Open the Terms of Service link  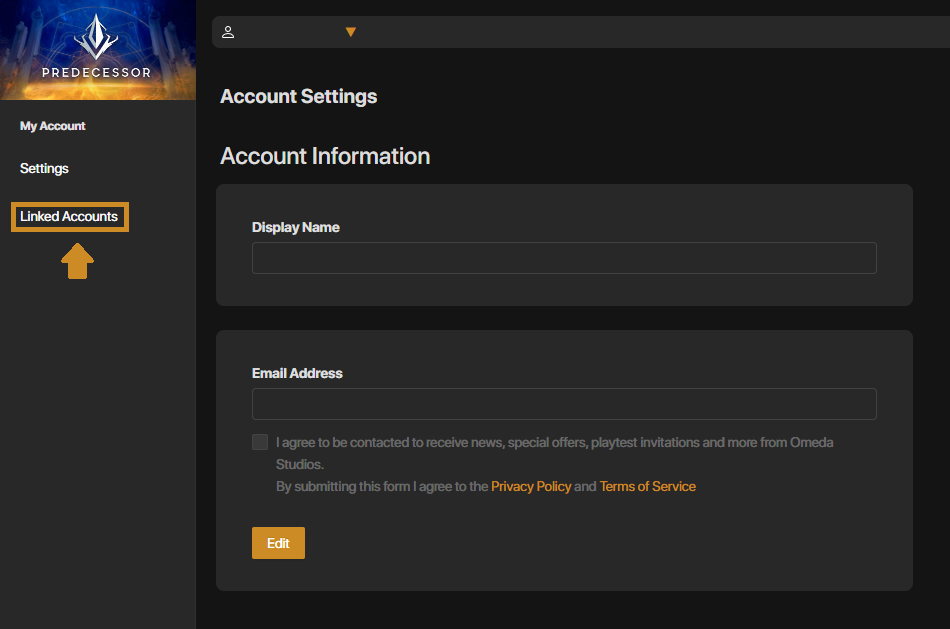647,487
